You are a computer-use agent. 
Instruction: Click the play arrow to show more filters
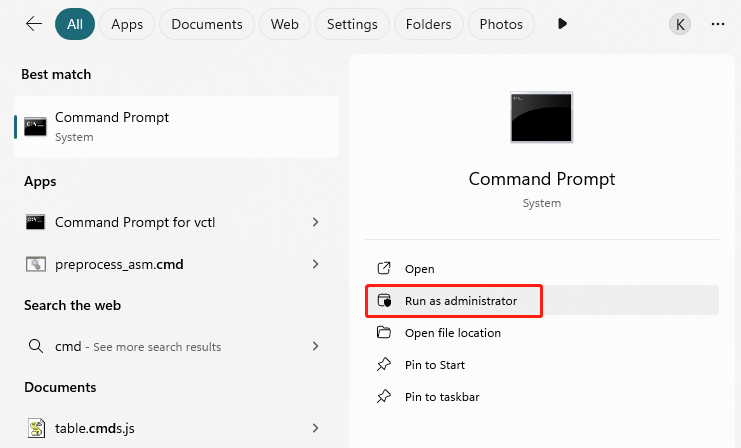(x=562, y=24)
